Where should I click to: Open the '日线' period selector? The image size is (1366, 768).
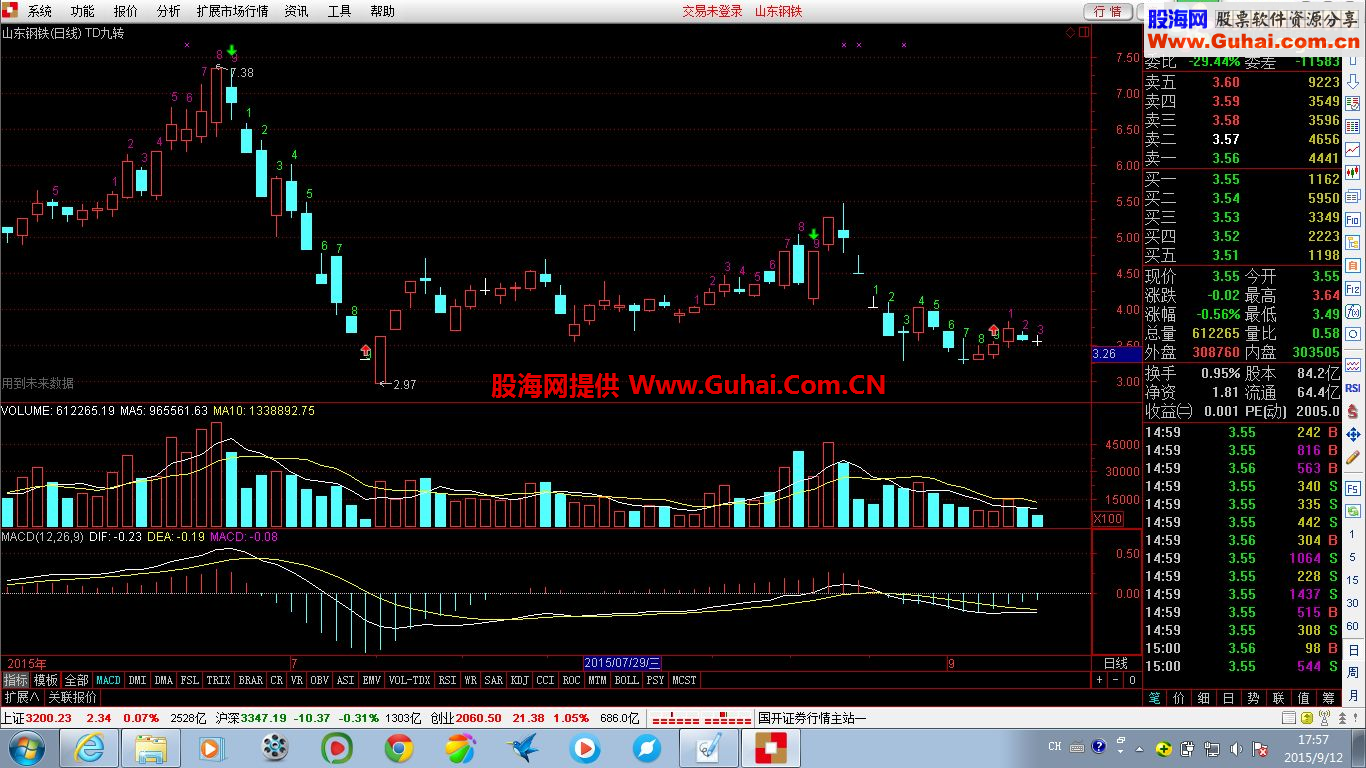coord(1115,663)
